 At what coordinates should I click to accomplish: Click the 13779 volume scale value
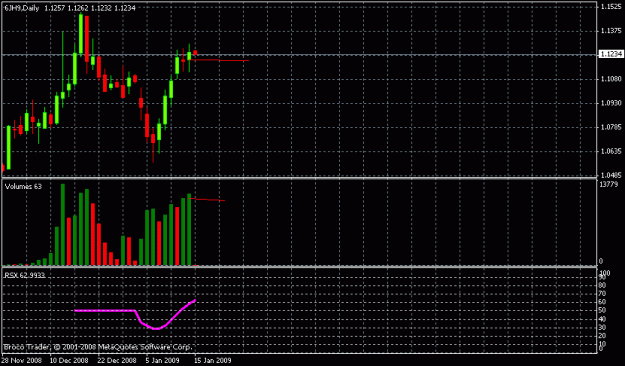tap(608, 185)
